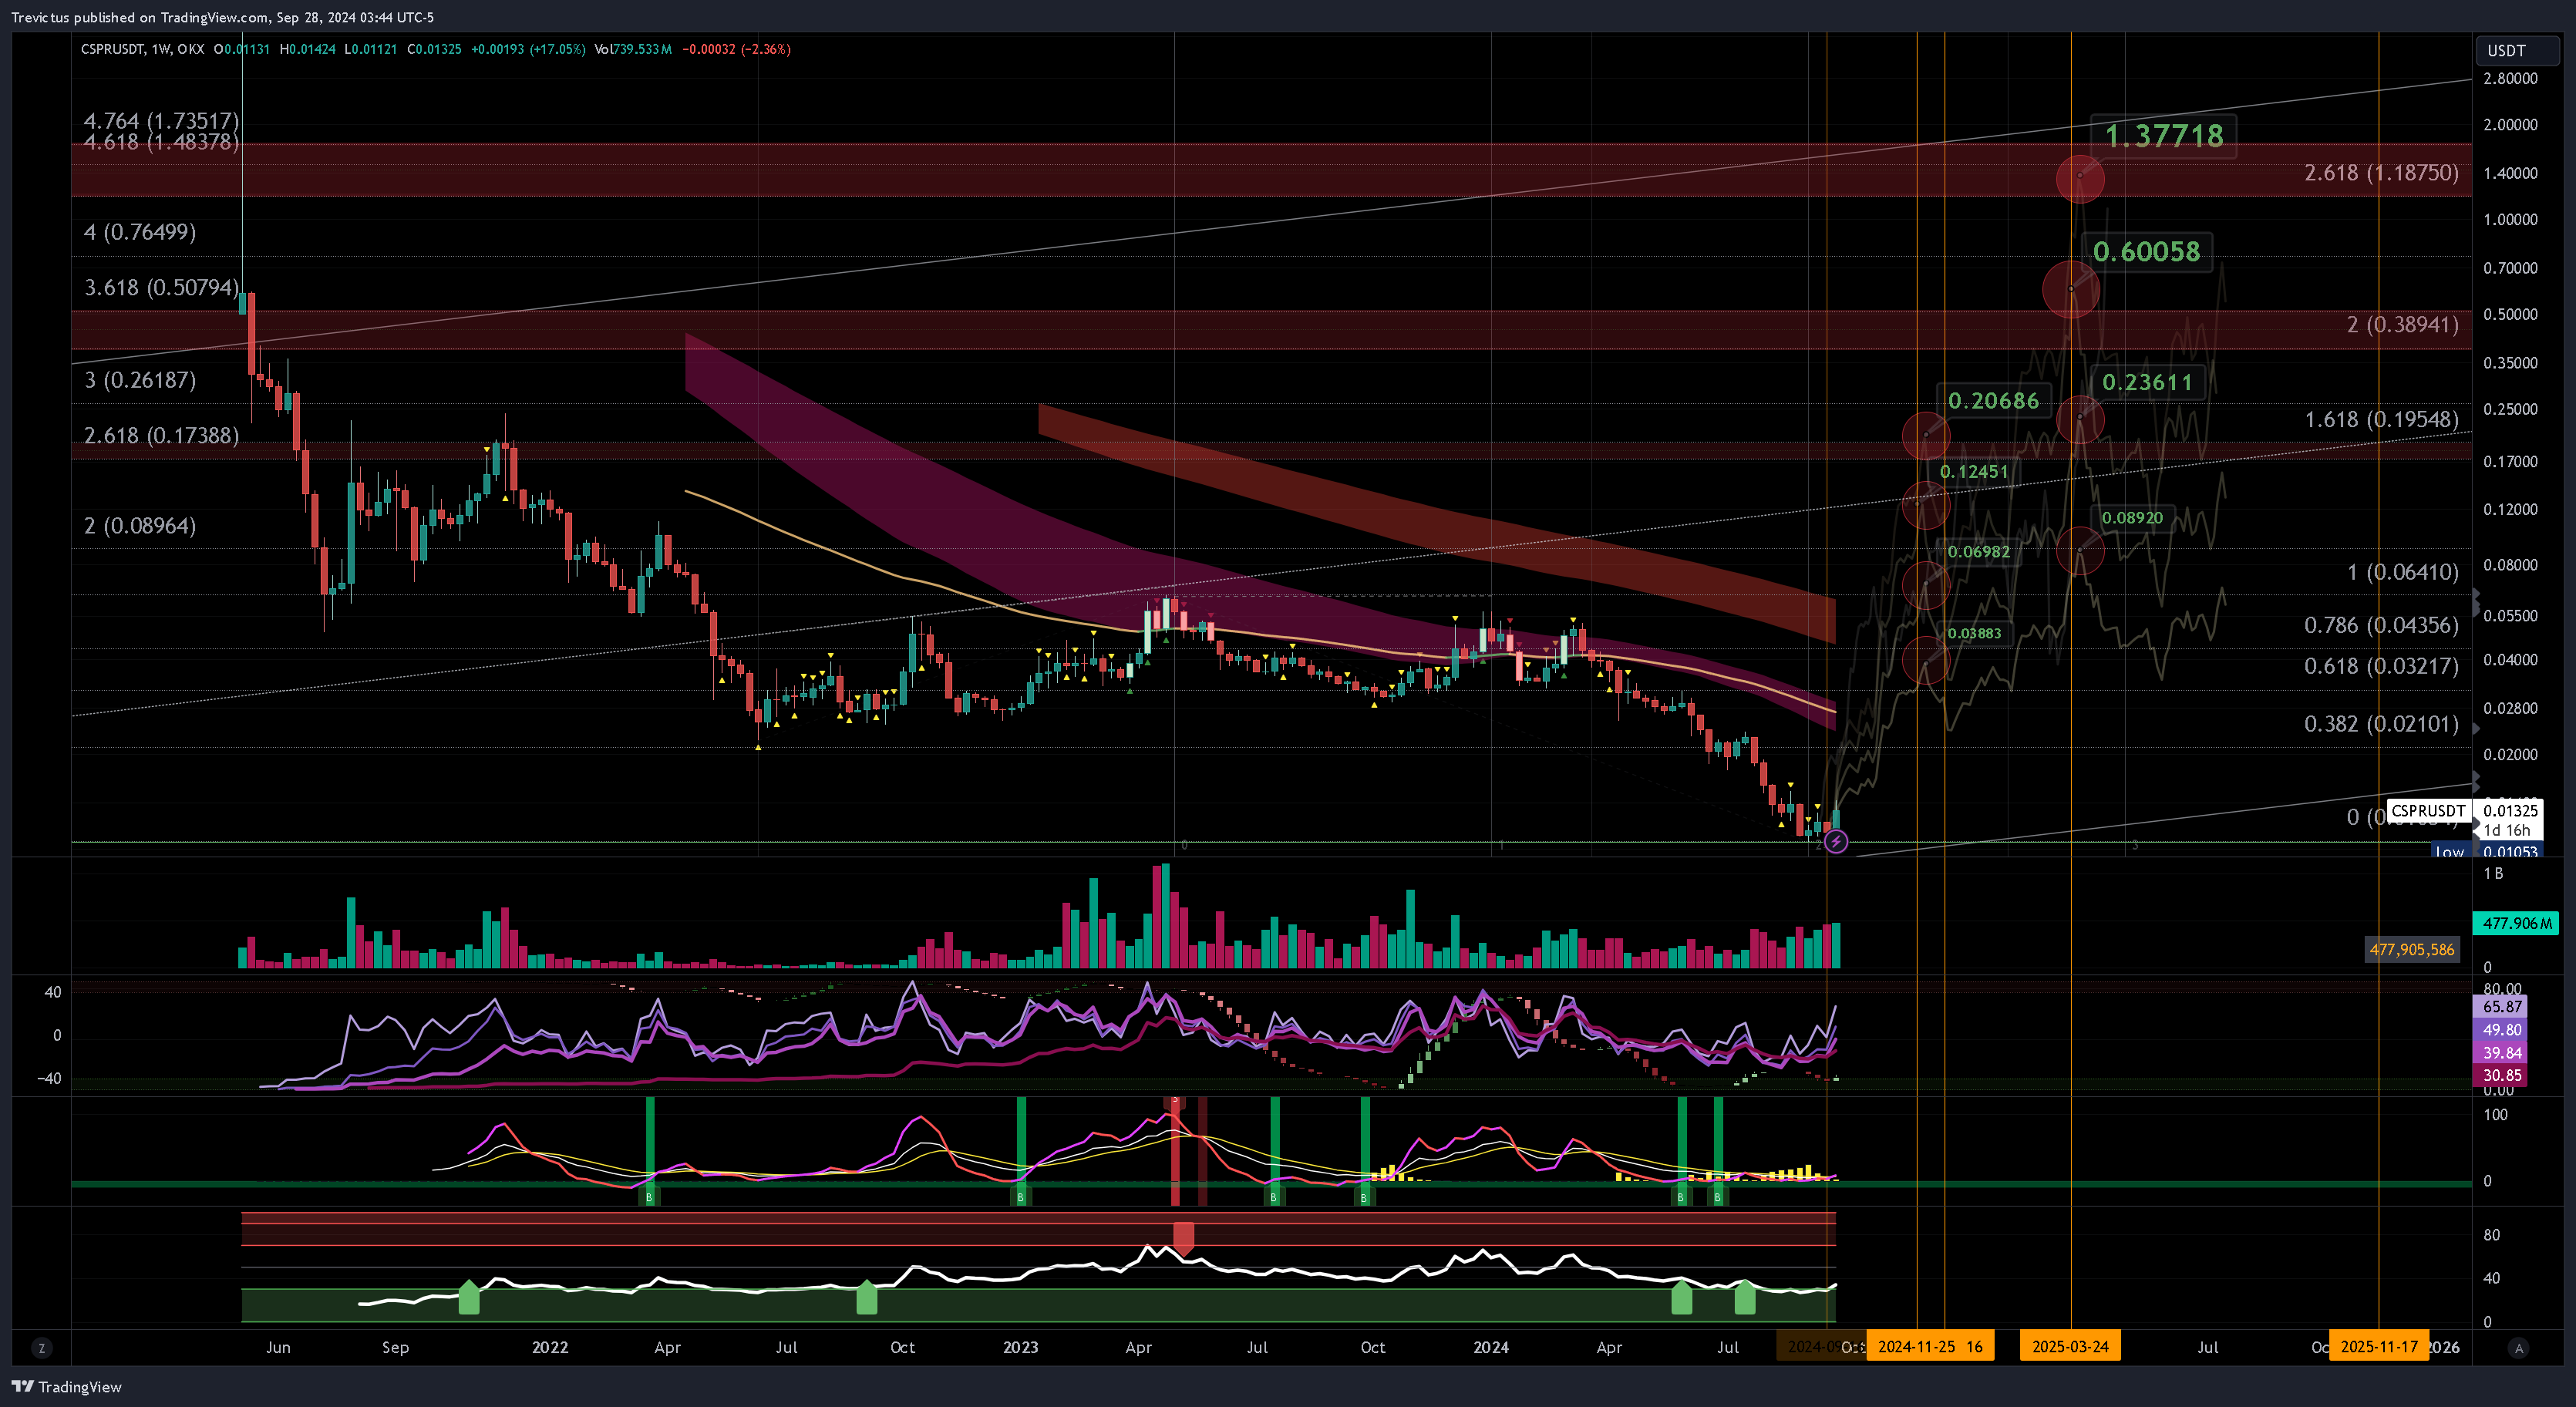2576x1407 pixels.
Task: Click the right-side Fibonacci label 2 (0.38941)
Action: (2402, 325)
